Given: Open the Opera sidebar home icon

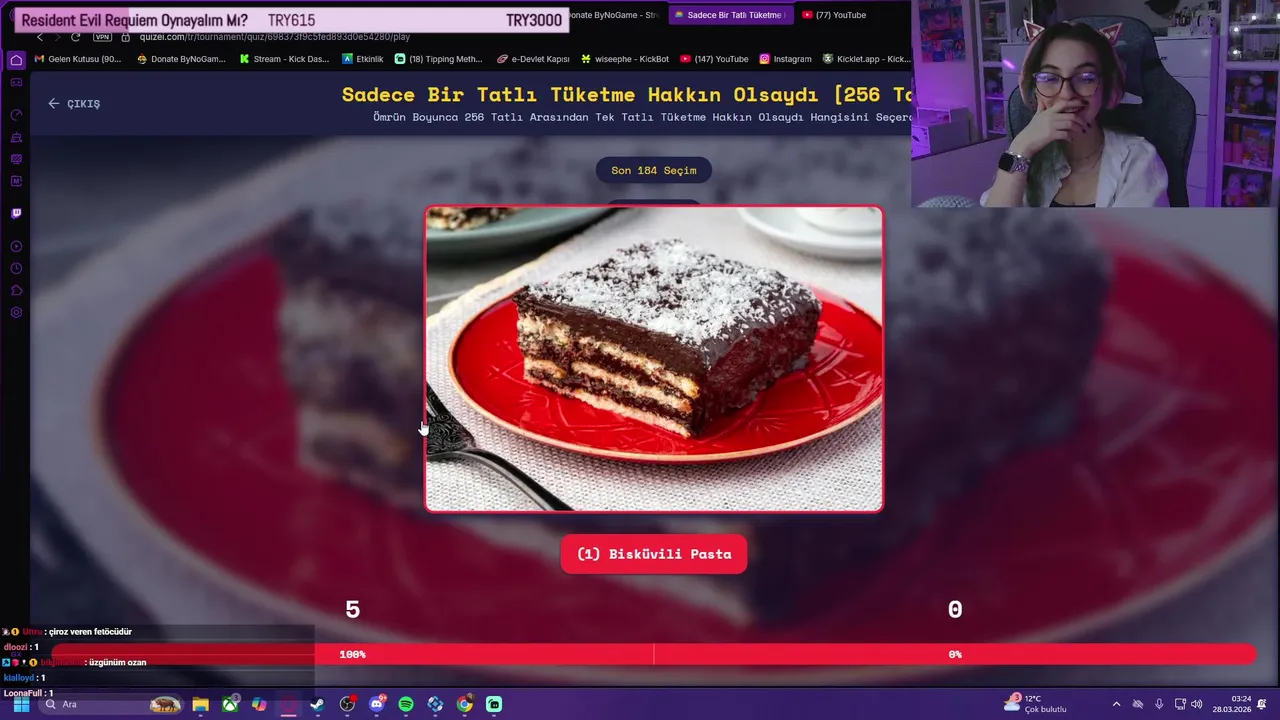Looking at the screenshot, I should click(x=16, y=60).
